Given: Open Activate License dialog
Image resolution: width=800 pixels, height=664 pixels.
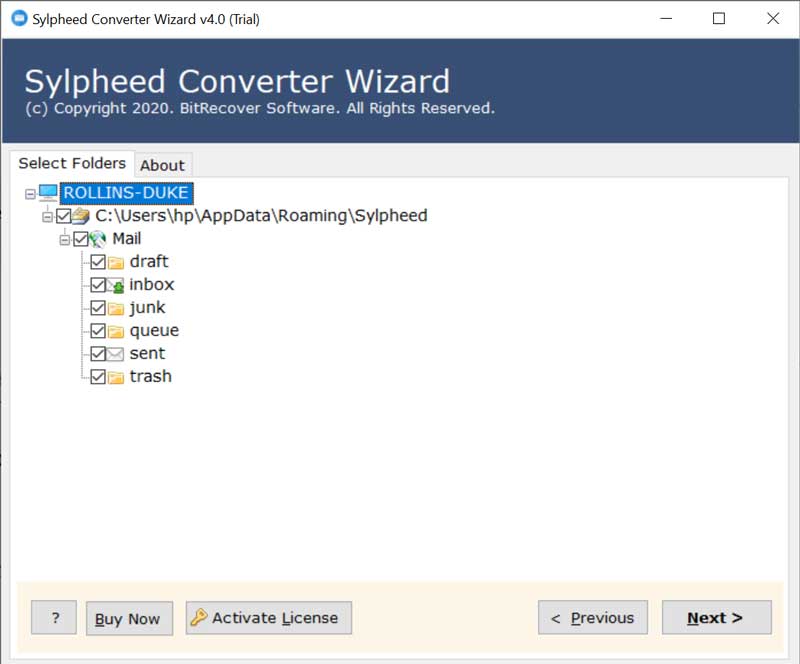Looking at the screenshot, I should [x=269, y=618].
